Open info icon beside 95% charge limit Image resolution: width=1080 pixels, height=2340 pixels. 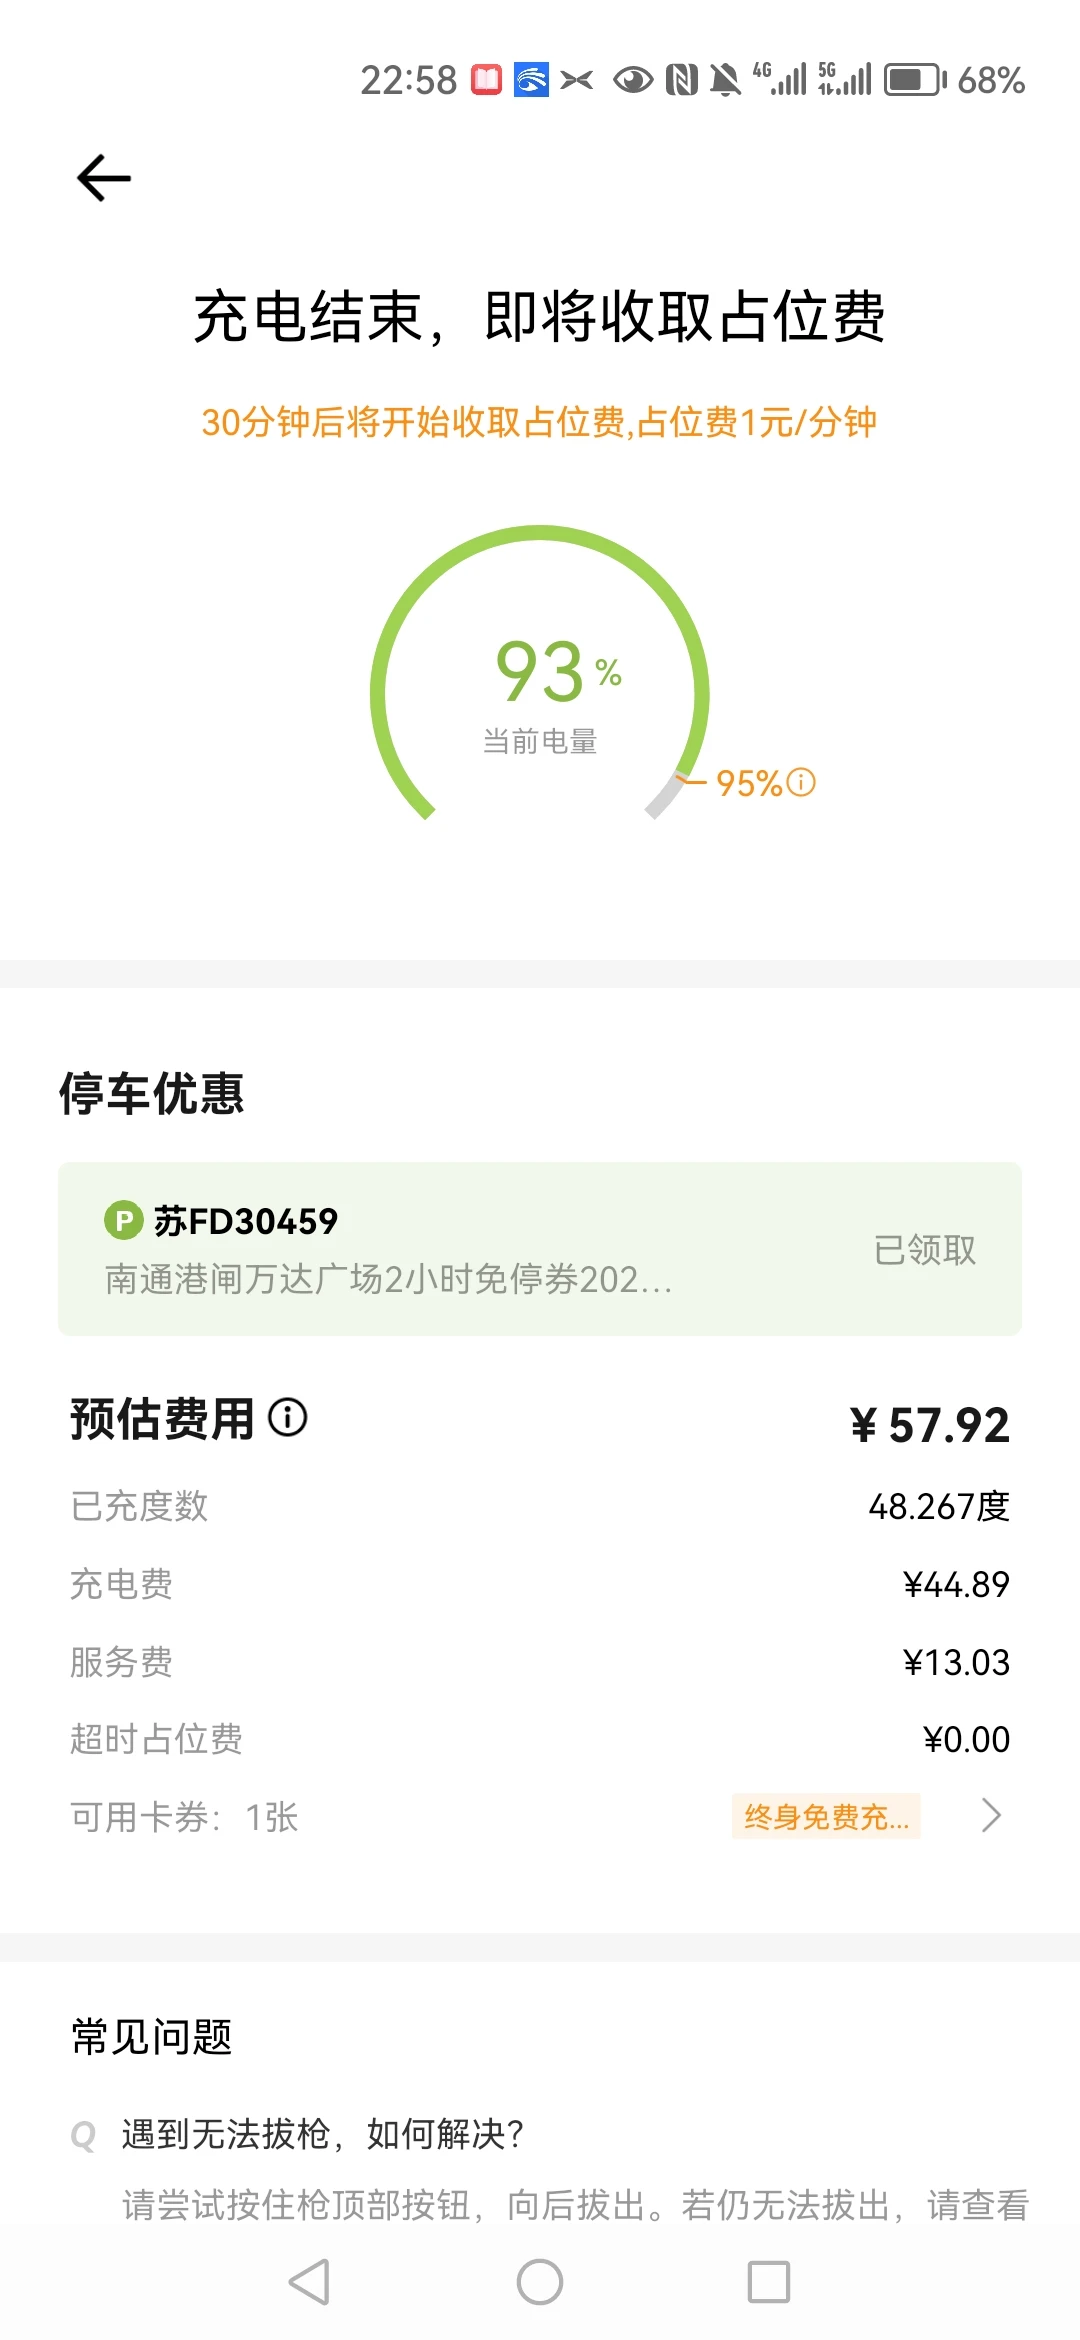coord(802,782)
